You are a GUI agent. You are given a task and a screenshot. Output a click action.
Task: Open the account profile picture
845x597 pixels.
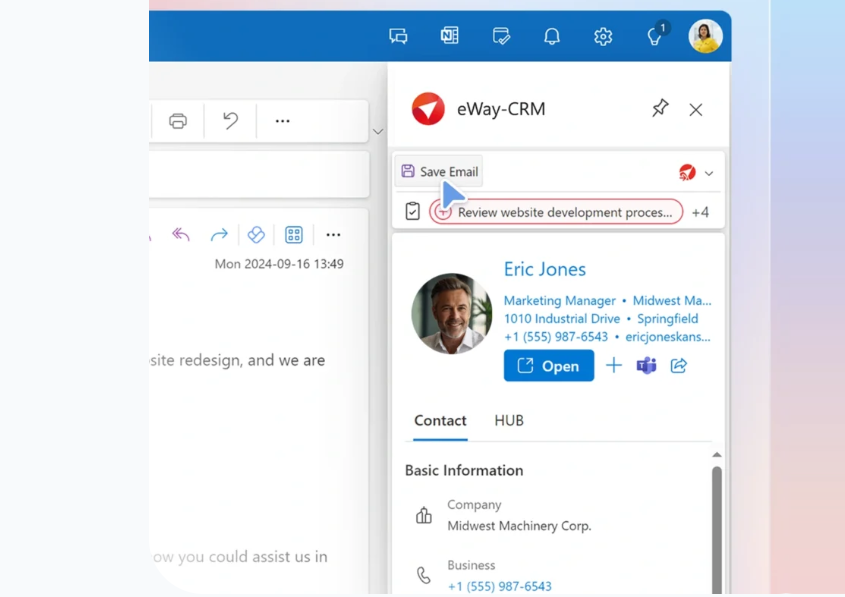coord(705,36)
